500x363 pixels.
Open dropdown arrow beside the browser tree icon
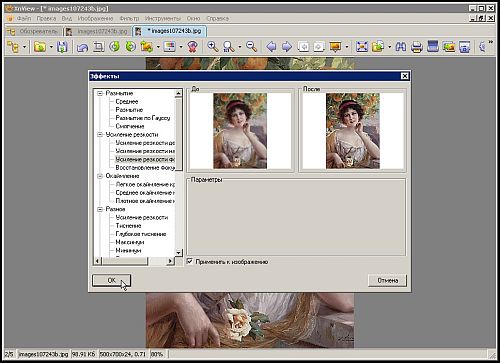pyautogui.click(x=24, y=47)
